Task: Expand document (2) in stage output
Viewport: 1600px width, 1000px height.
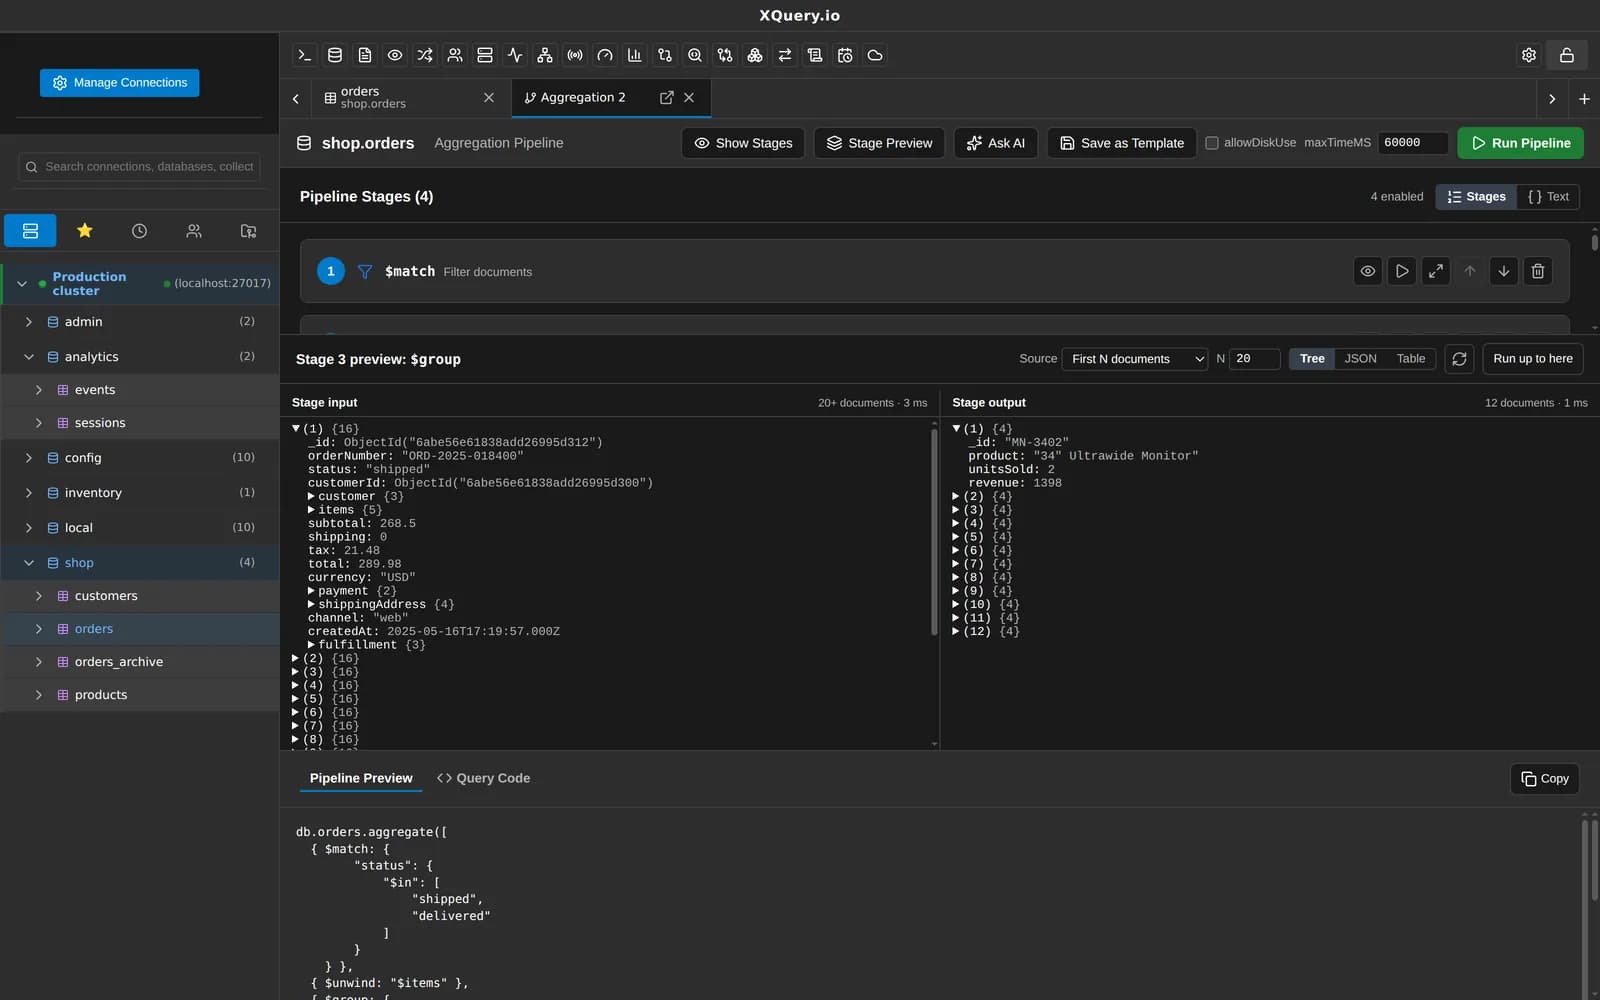Action: click(956, 496)
